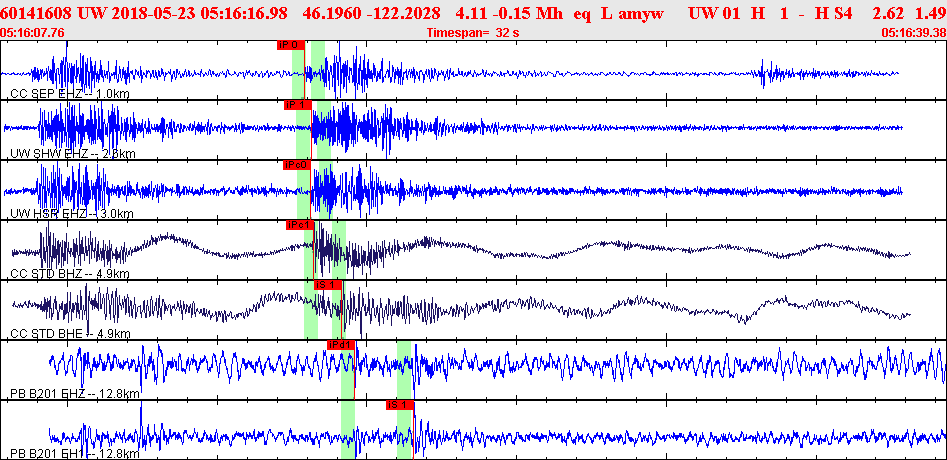This screenshot has width=947, height=460.
Task: Select the UW HSR EHZ -- 3.0km label
Action: pyautogui.click(x=72, y=214)
